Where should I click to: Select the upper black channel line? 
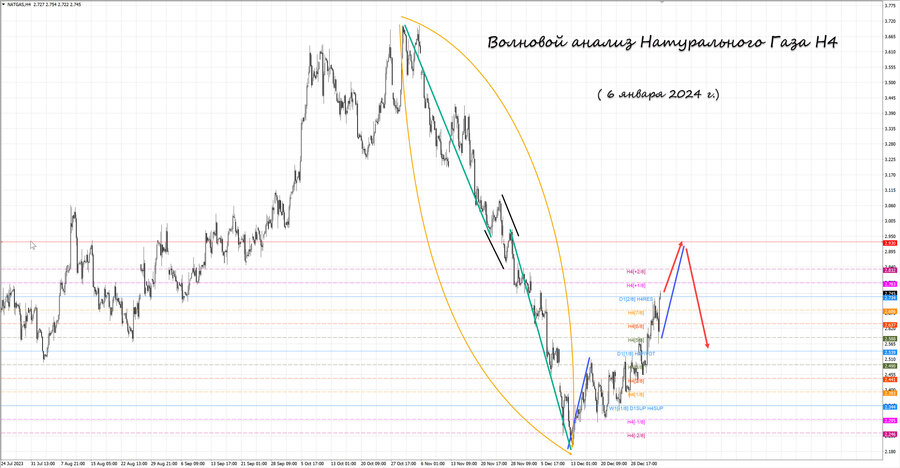510,214
